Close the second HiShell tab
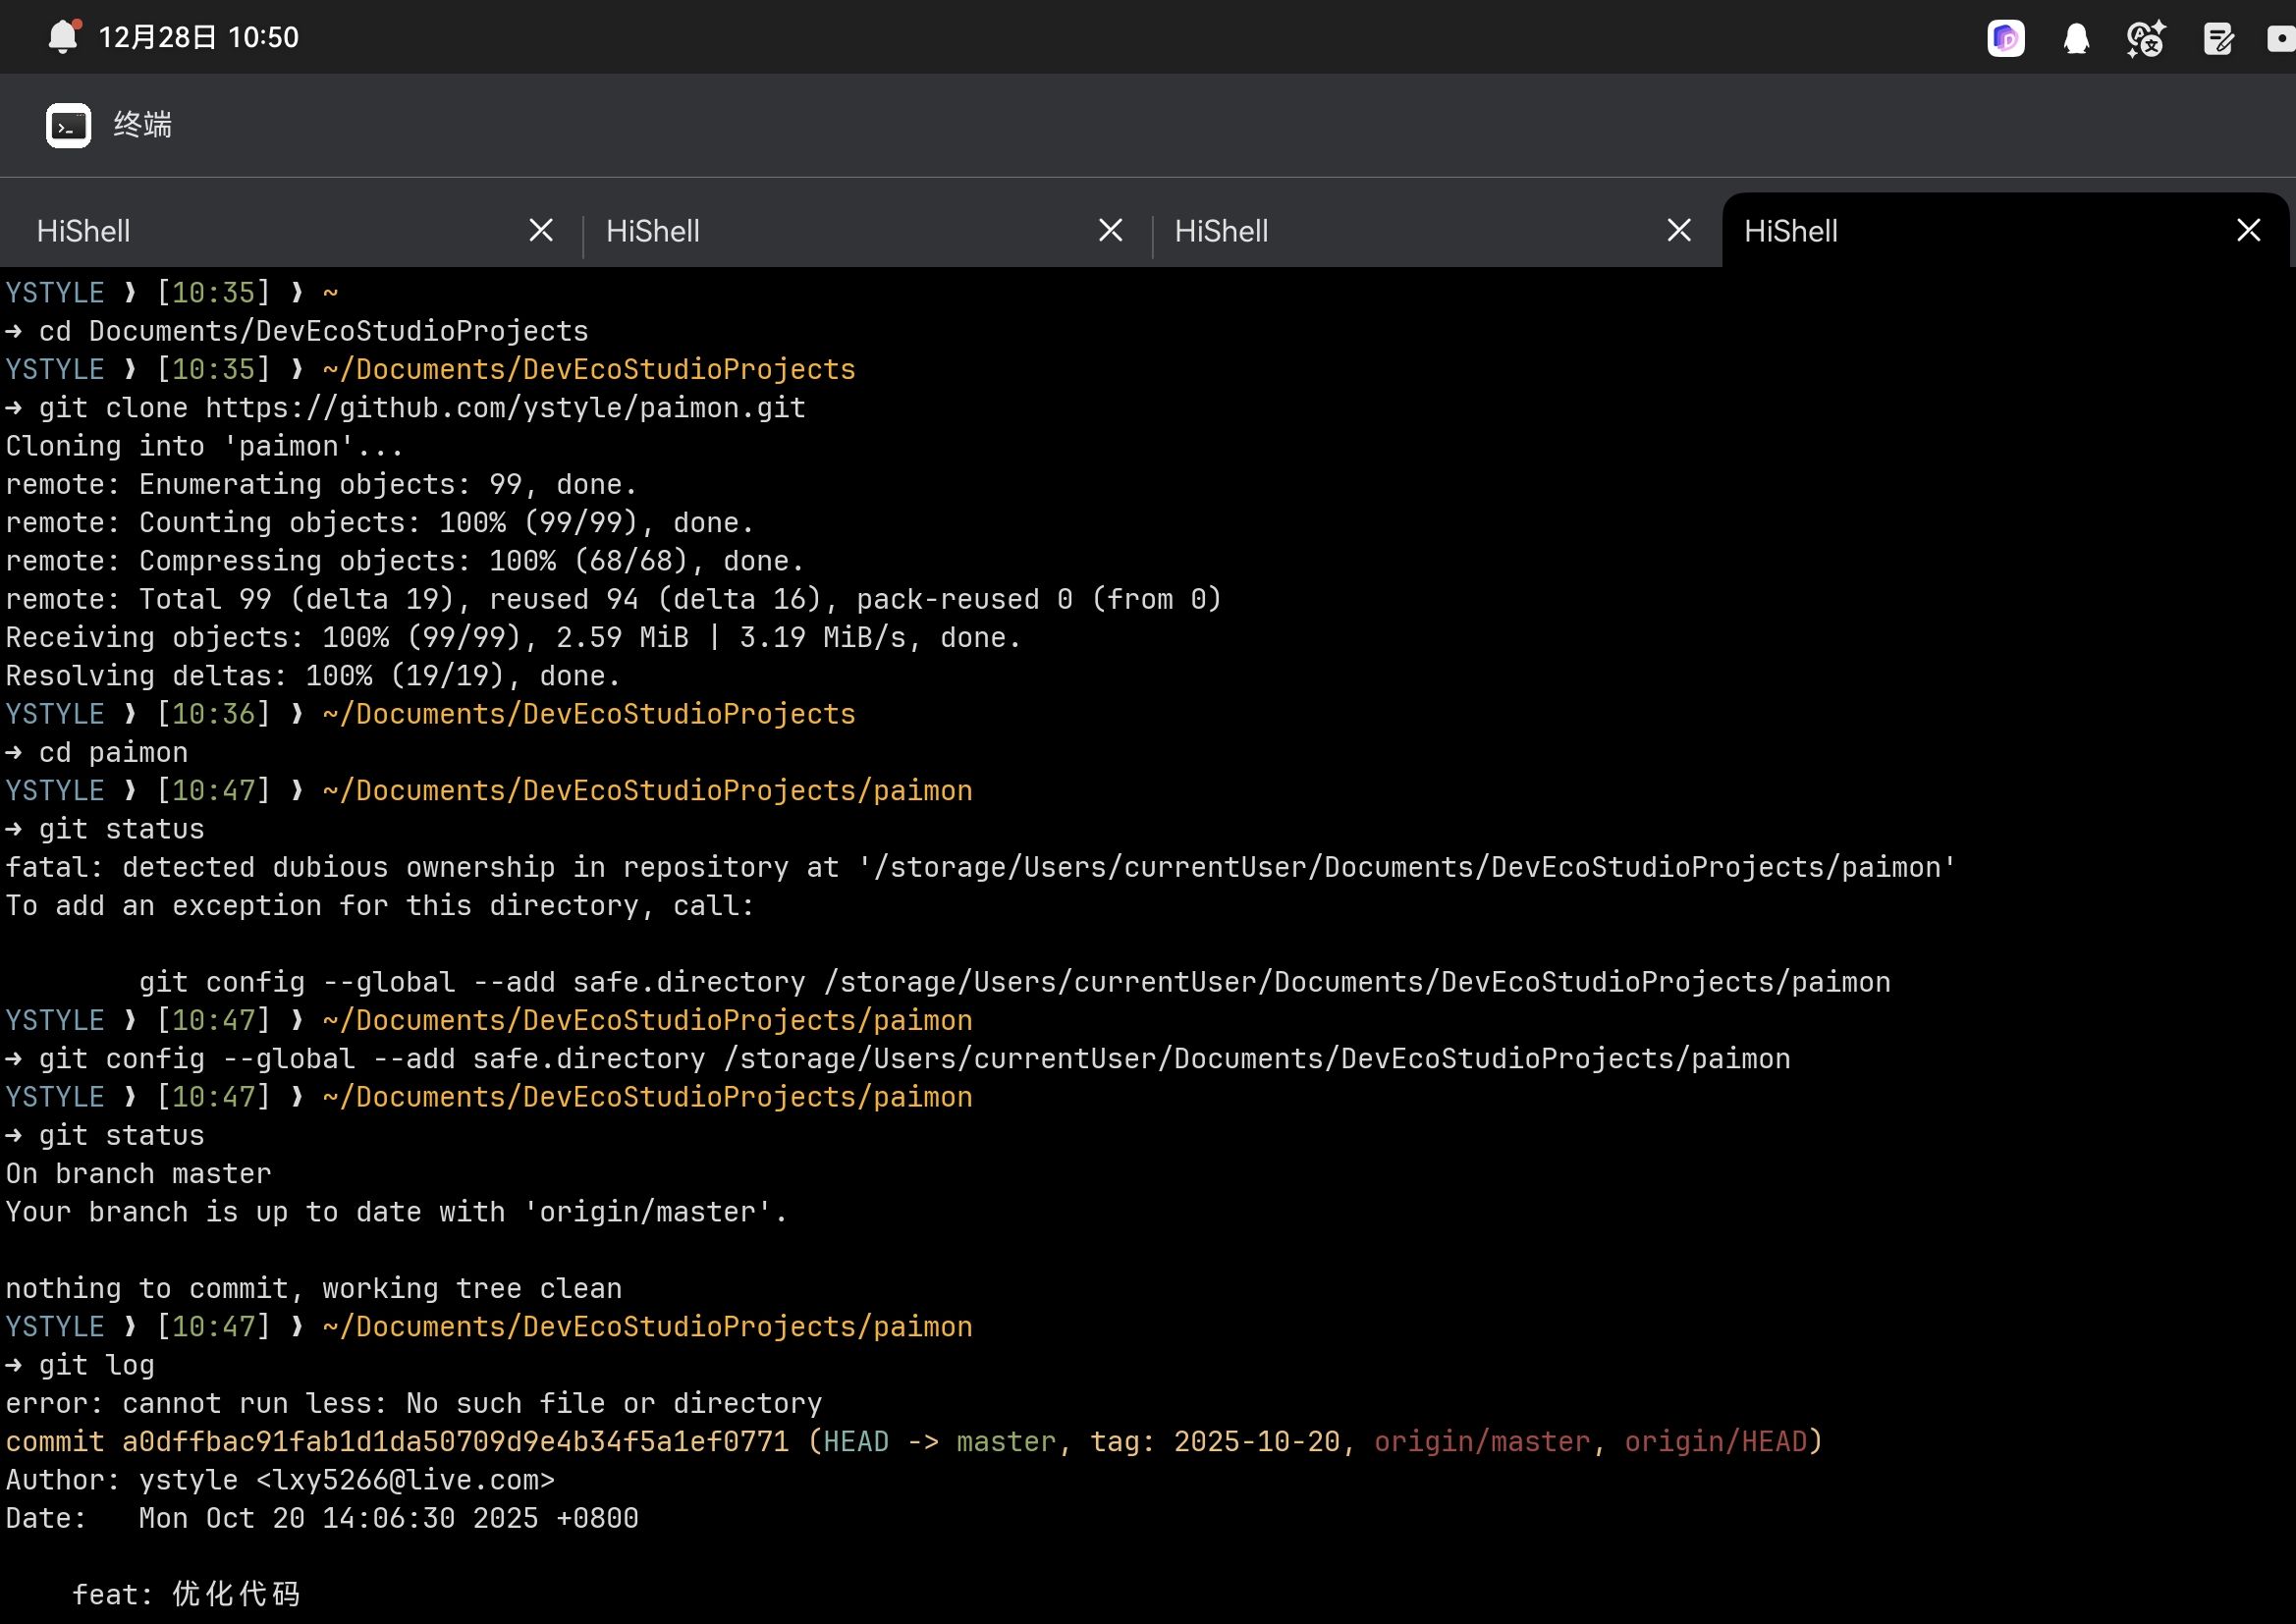 click(x=1110, y=231)
